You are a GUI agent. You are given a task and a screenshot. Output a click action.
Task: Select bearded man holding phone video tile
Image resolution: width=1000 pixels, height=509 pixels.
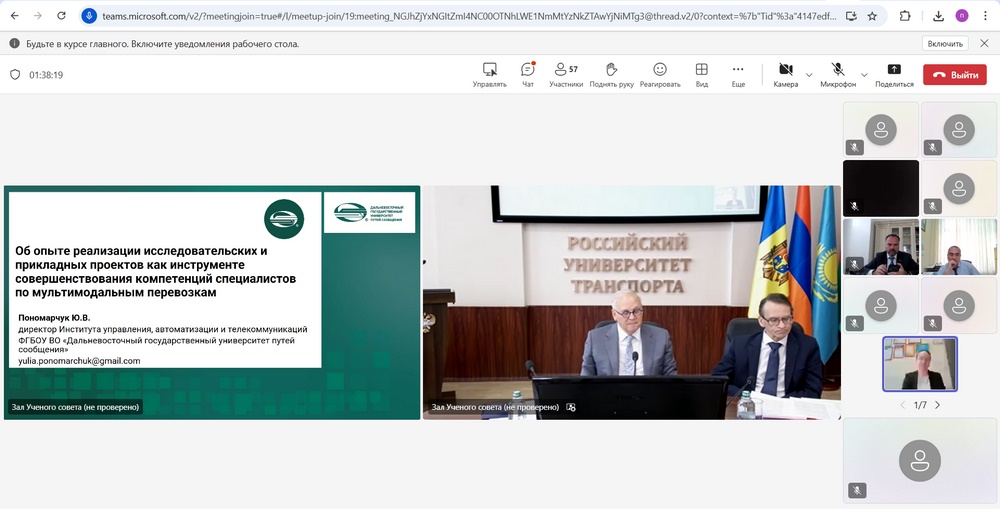click(x=881, y=246)
